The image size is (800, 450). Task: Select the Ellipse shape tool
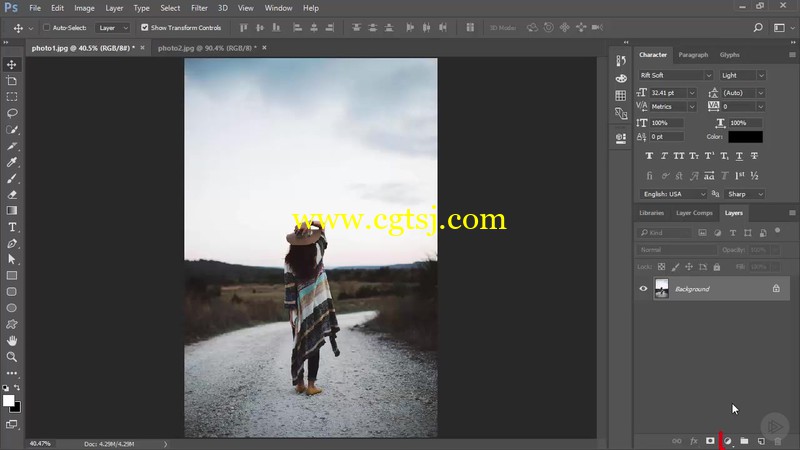coord(12,308)
